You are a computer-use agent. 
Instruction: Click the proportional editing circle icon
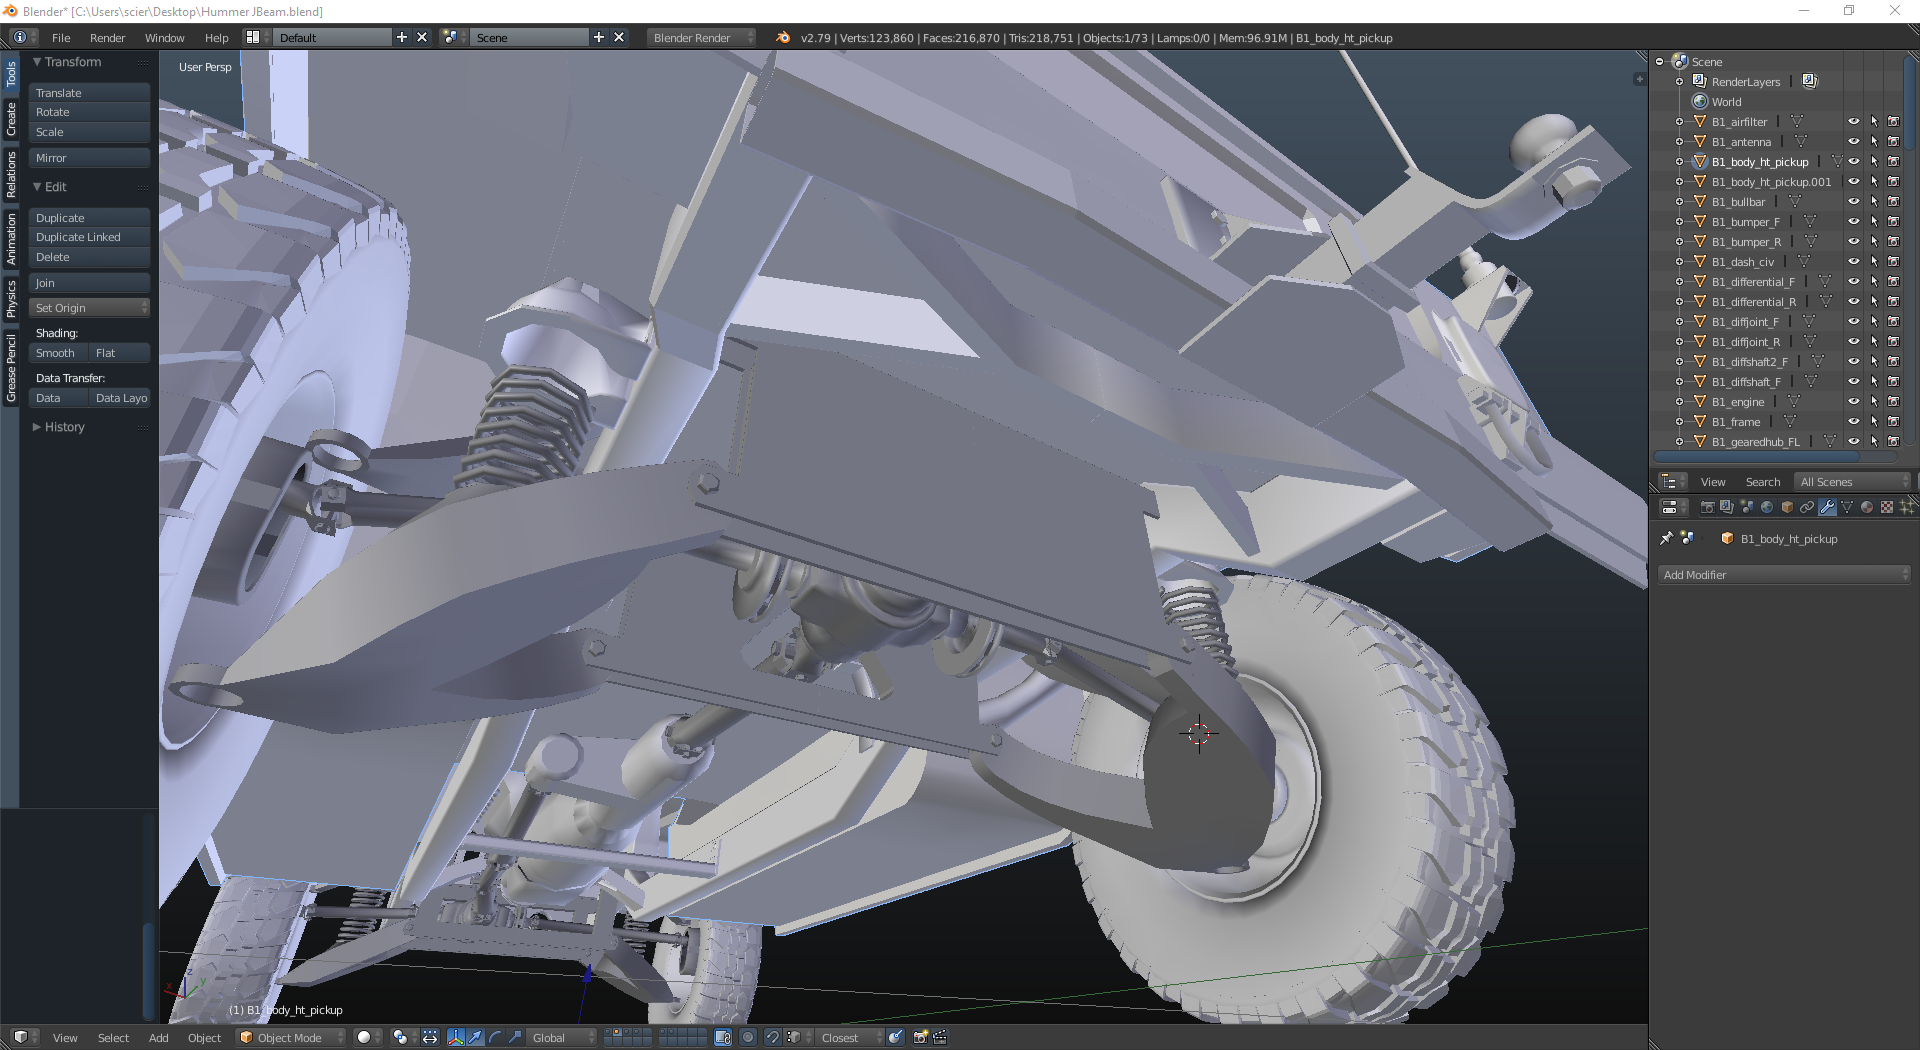748,1038
